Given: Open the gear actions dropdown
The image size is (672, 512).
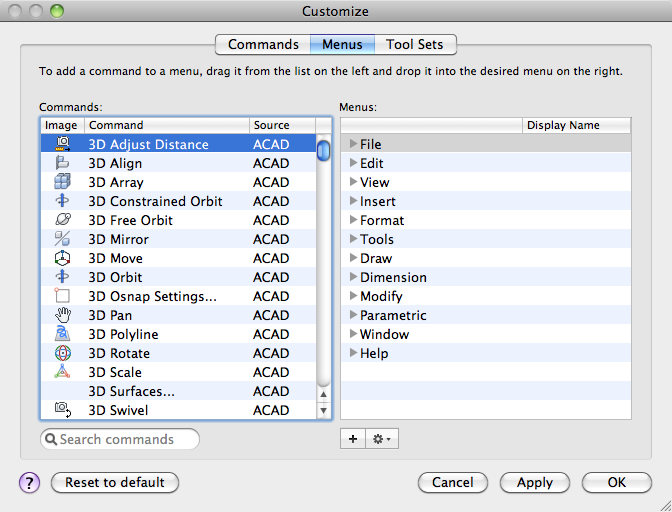Looking at the screenshot, I should 382,439.
